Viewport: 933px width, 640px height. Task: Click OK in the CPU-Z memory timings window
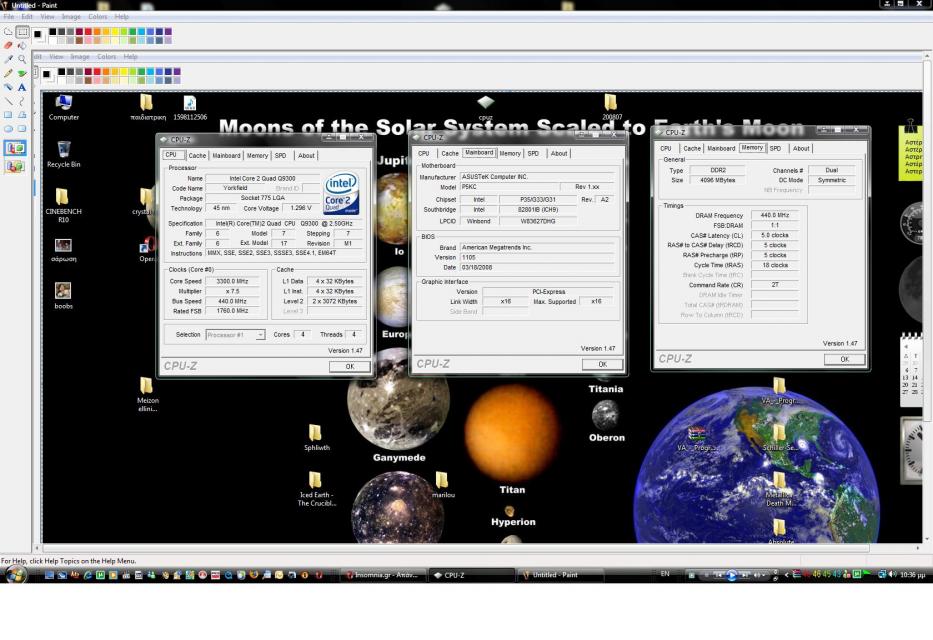coord(844,359)
